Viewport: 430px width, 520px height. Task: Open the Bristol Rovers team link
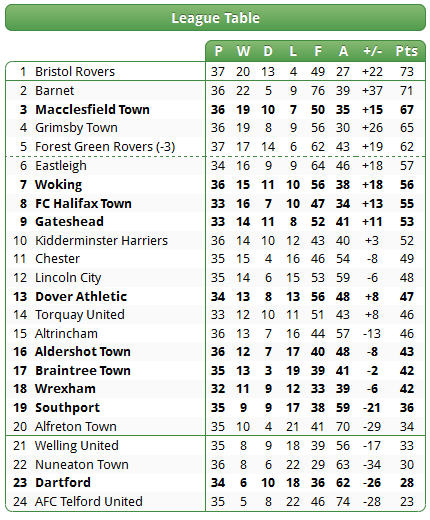(75, 72)
